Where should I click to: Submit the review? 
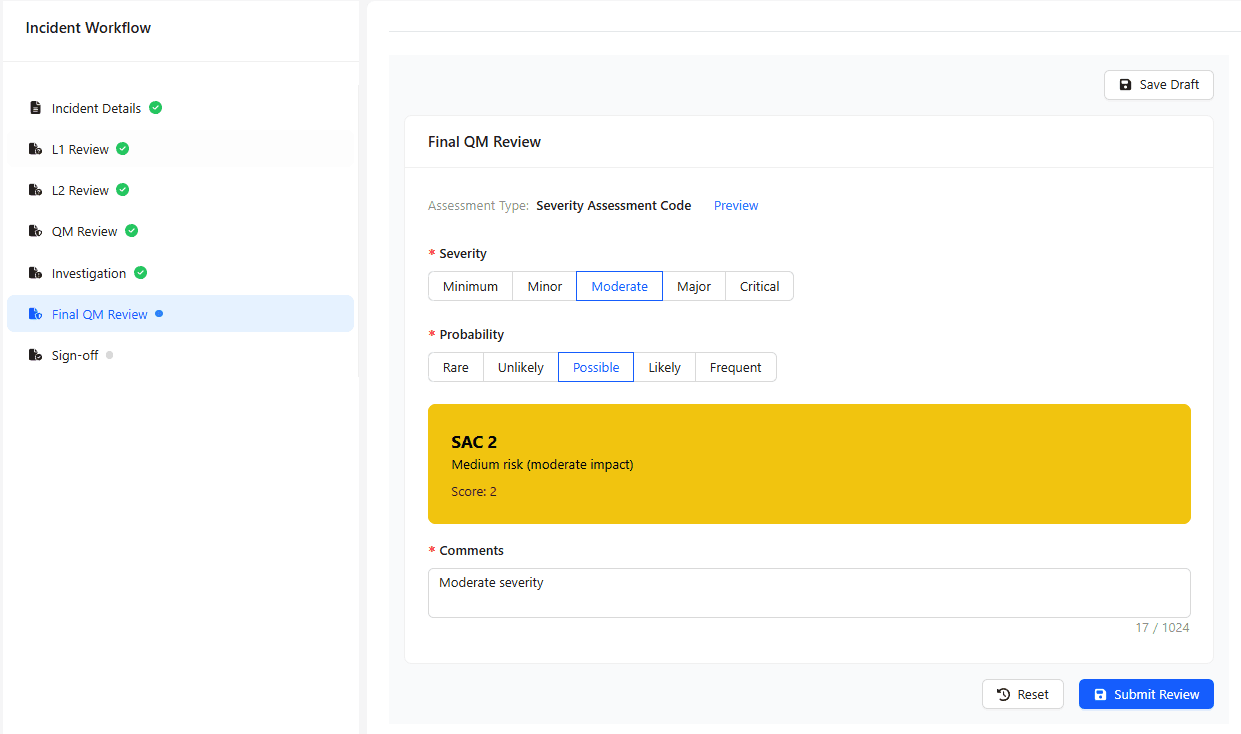tap(1145, 694)
